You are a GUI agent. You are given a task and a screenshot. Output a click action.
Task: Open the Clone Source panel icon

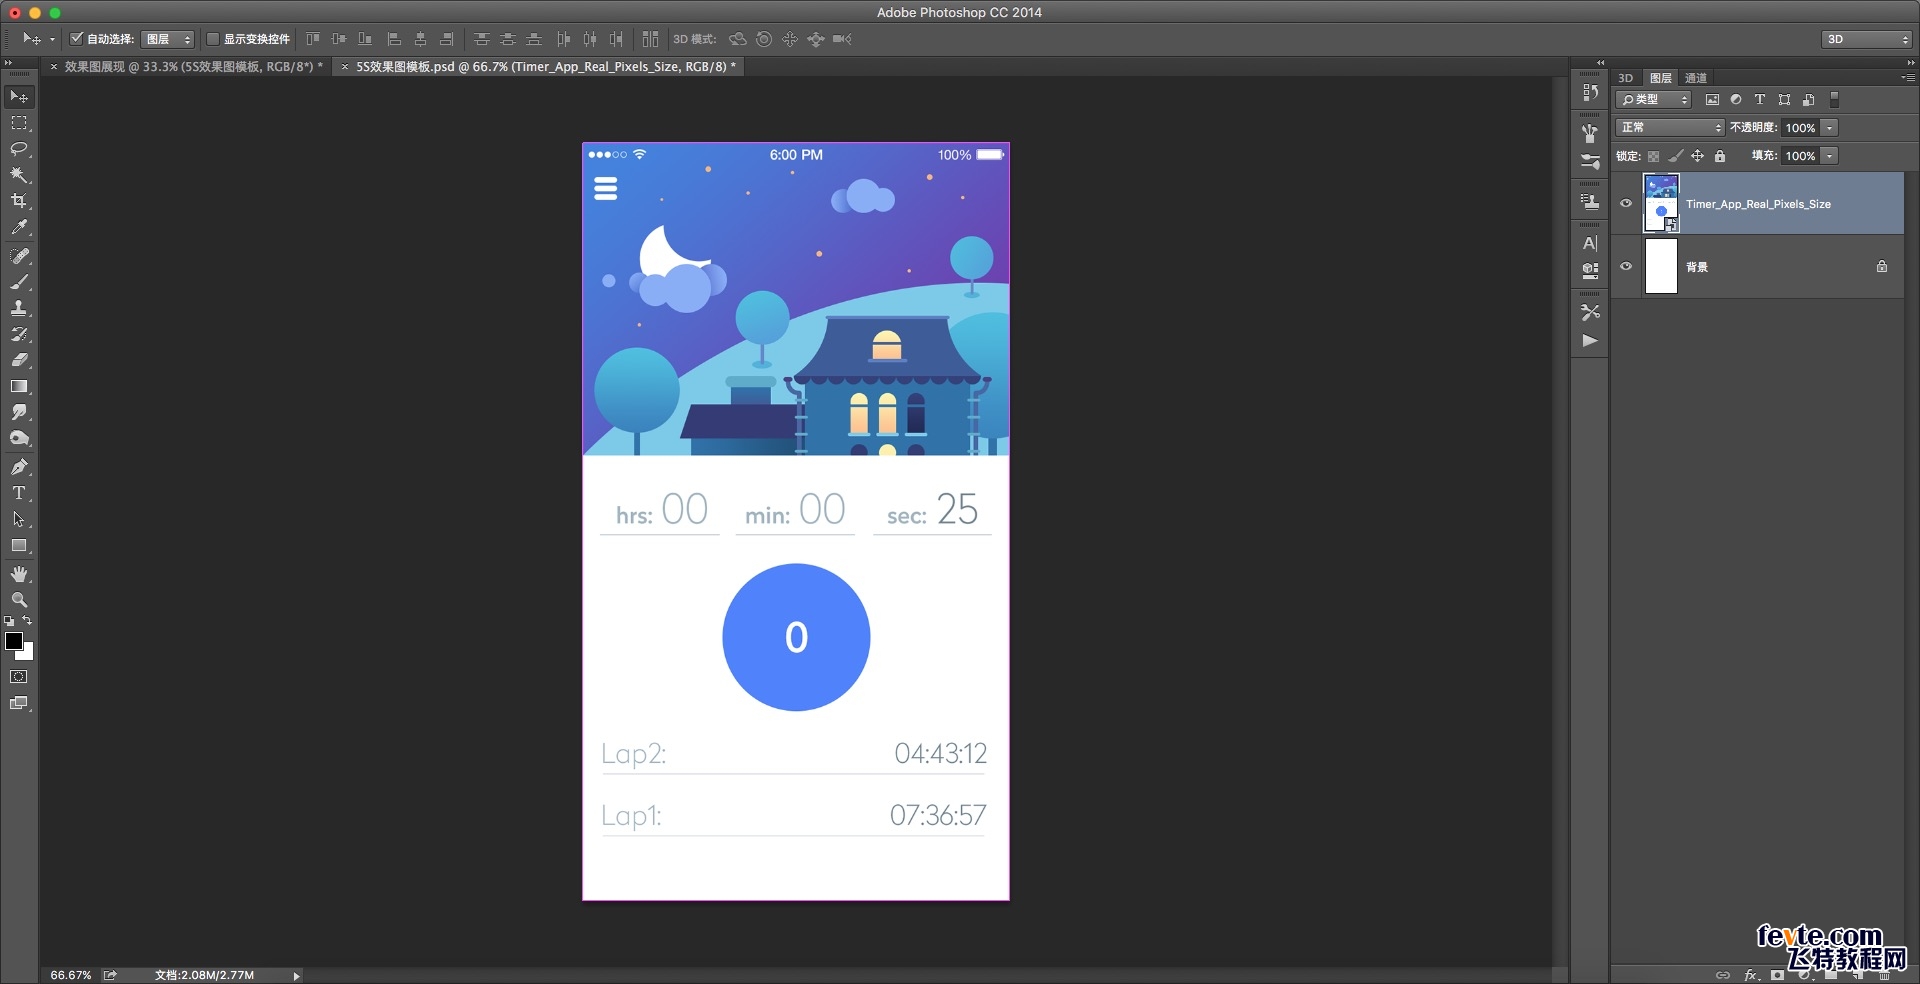(1590, 201)
